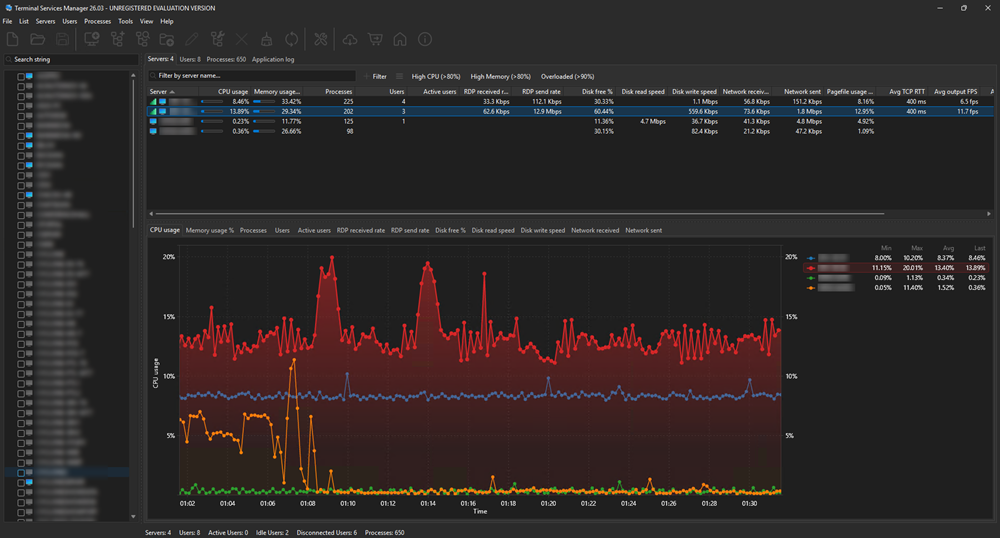Apply the High CPU (>80%) filter
Image resolution: width=1000 pixels, height=538 pixels.
[x=436, y=76]
